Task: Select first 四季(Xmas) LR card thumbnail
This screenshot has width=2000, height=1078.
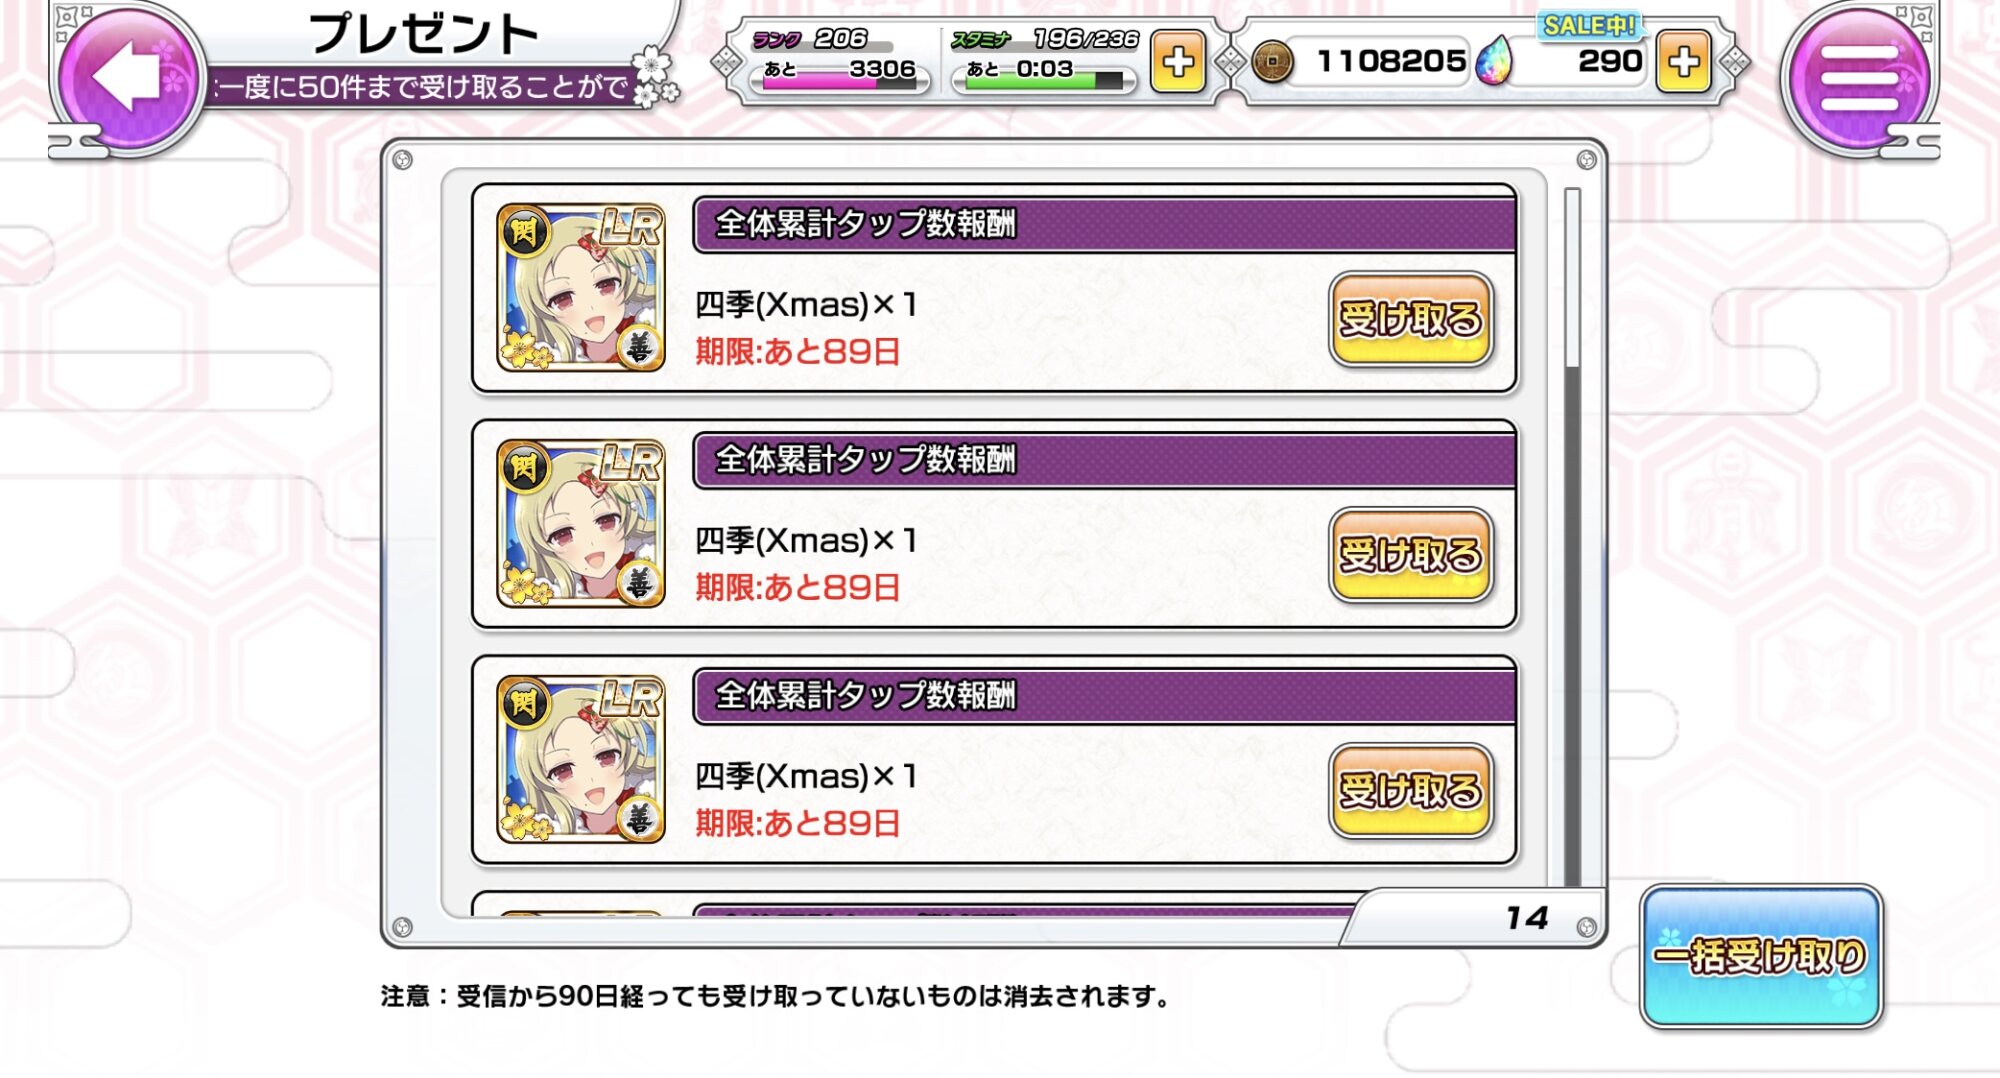Action: click(x=581, y=288)
